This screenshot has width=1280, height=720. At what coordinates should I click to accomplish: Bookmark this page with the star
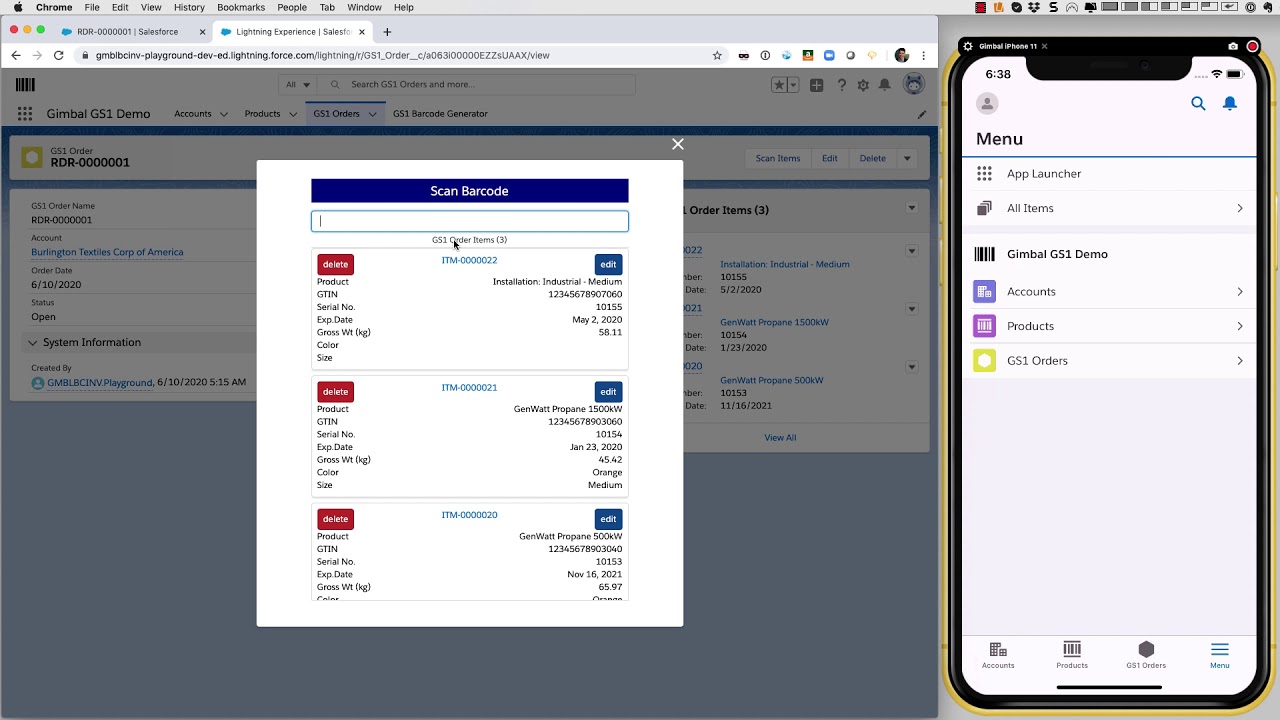click(x=717, y=56)
